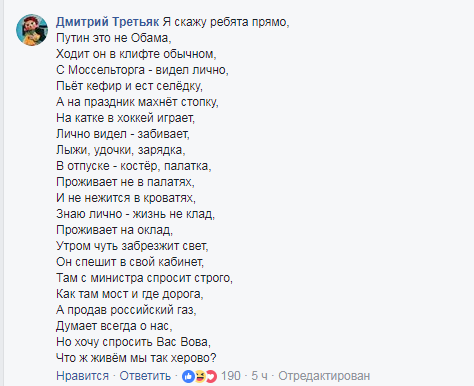
Task: Click the line 'Утром чуть забрезжит свет,'
Action: [x=132, y=246]
